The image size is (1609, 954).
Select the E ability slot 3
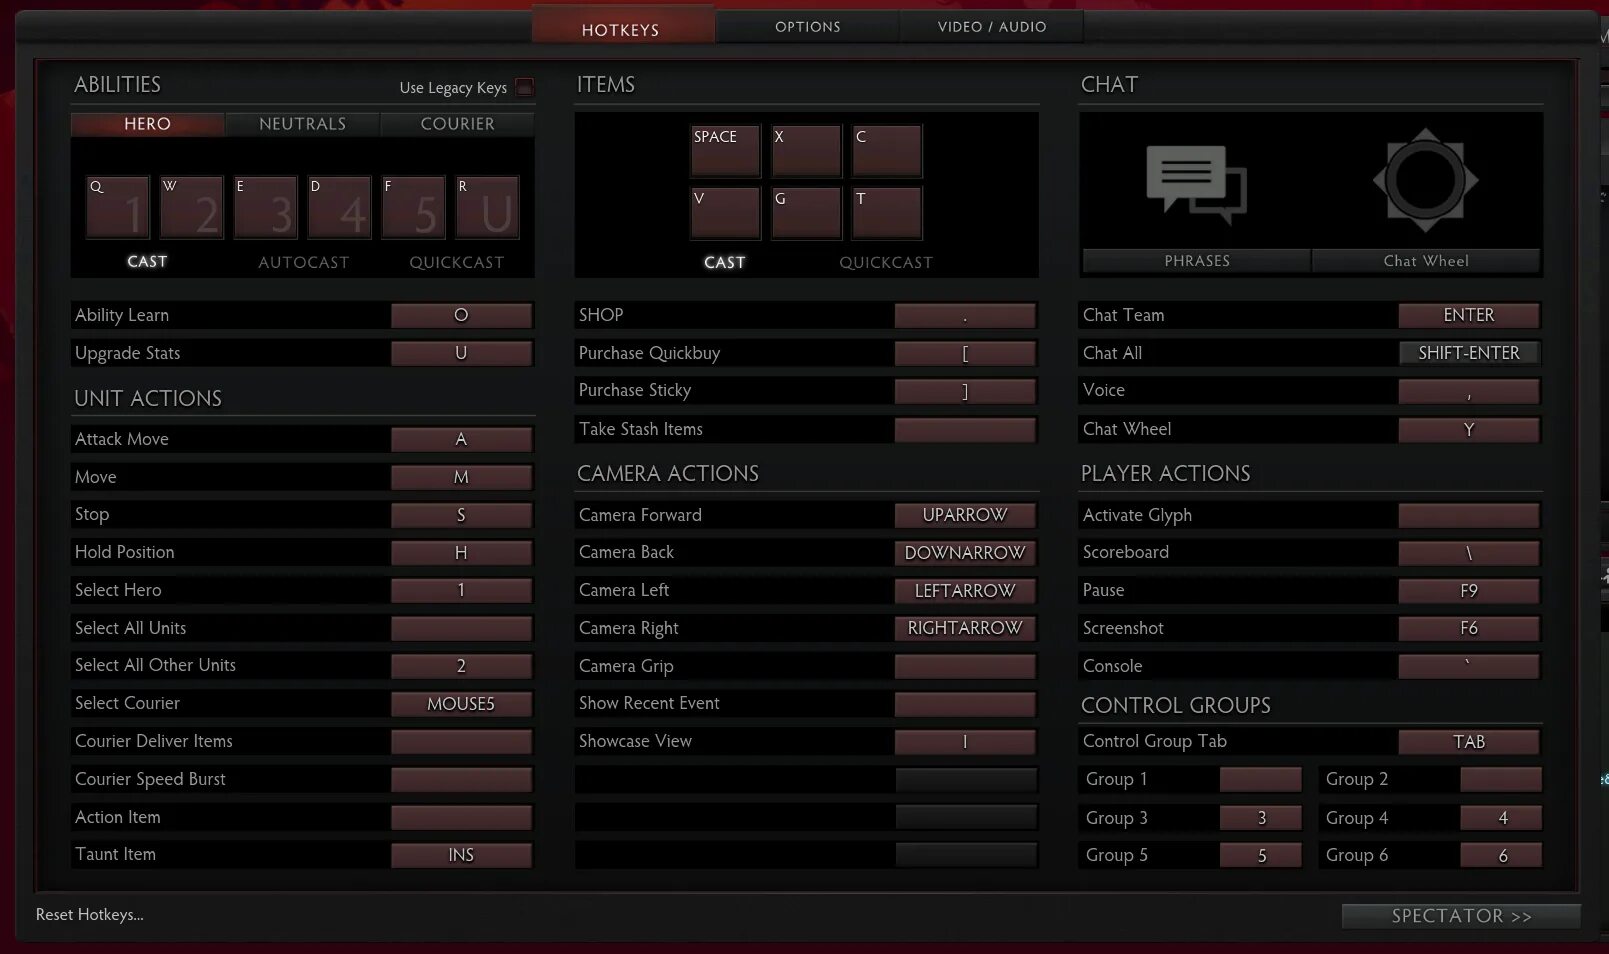[x=266, y=207]
